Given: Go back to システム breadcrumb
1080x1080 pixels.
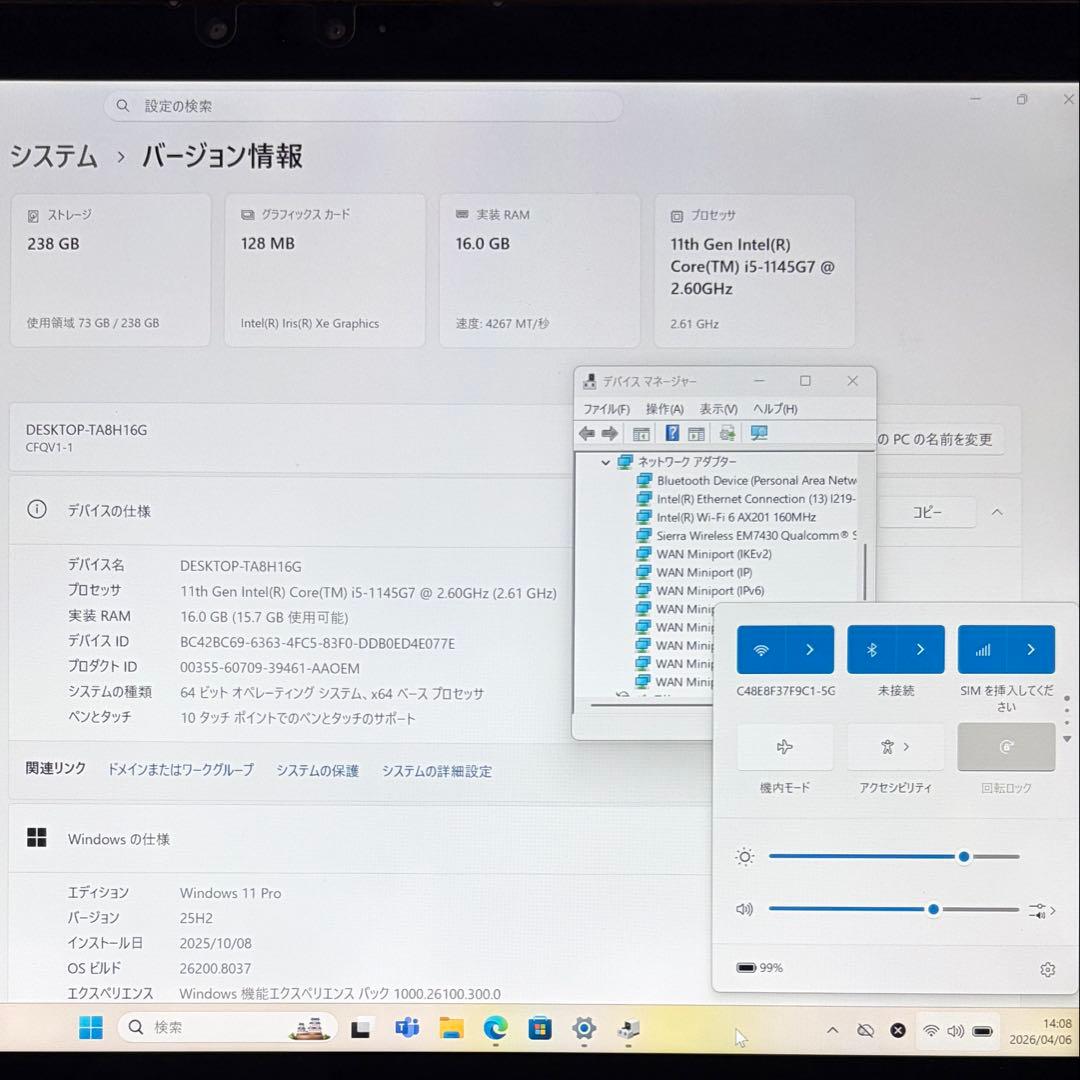Looking at the screenshot, I should click(54, 156).
